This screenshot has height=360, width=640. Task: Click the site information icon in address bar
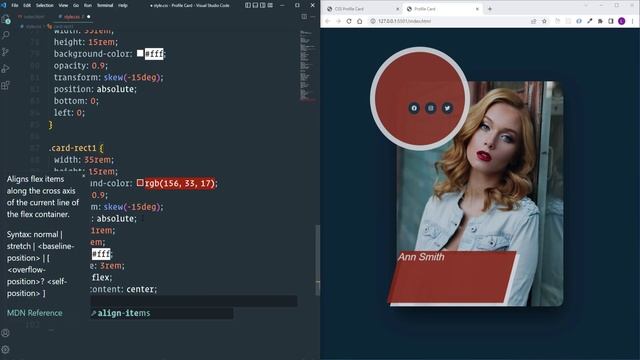pos(373,21)
